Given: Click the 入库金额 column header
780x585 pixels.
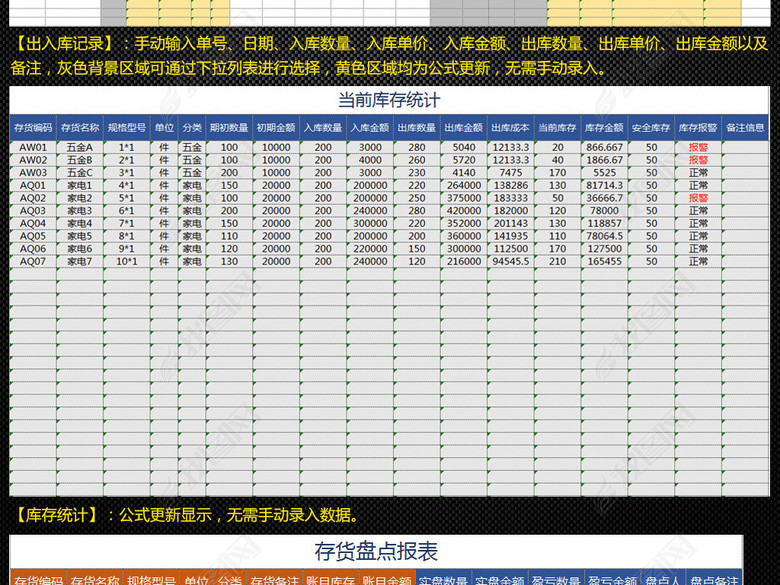Looking at the screenshot, I should pyautogui.click(x=370, y=128).
